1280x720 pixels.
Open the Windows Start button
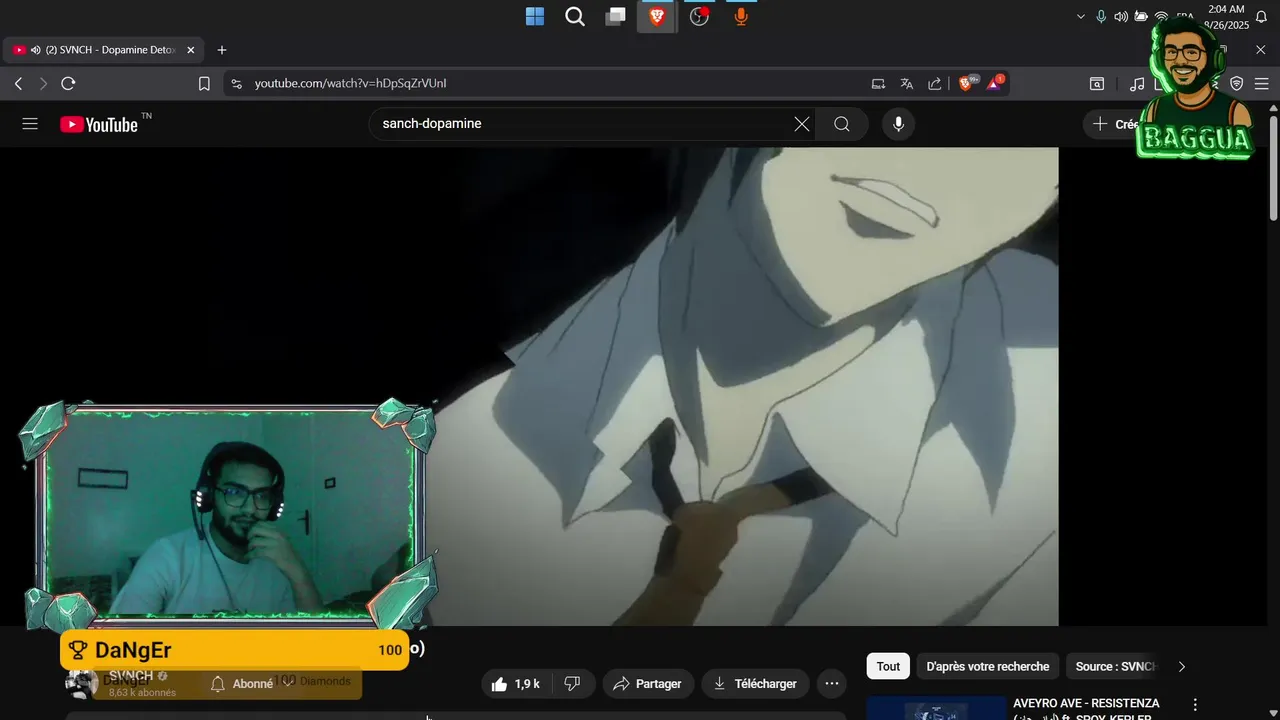[x=535, y=16]
